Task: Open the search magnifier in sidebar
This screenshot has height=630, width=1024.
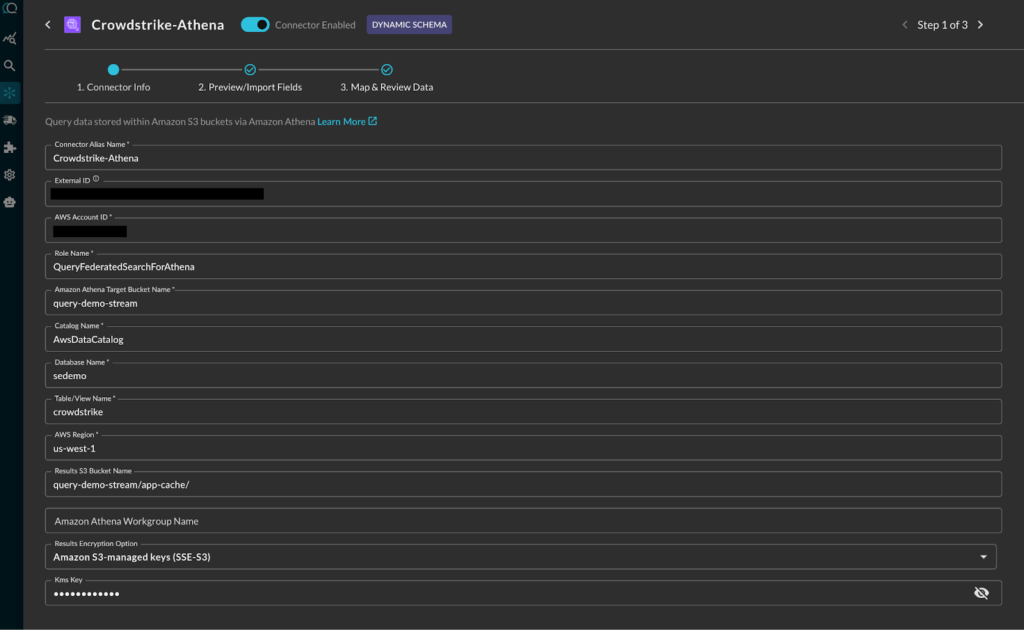Action: point(10,66)
